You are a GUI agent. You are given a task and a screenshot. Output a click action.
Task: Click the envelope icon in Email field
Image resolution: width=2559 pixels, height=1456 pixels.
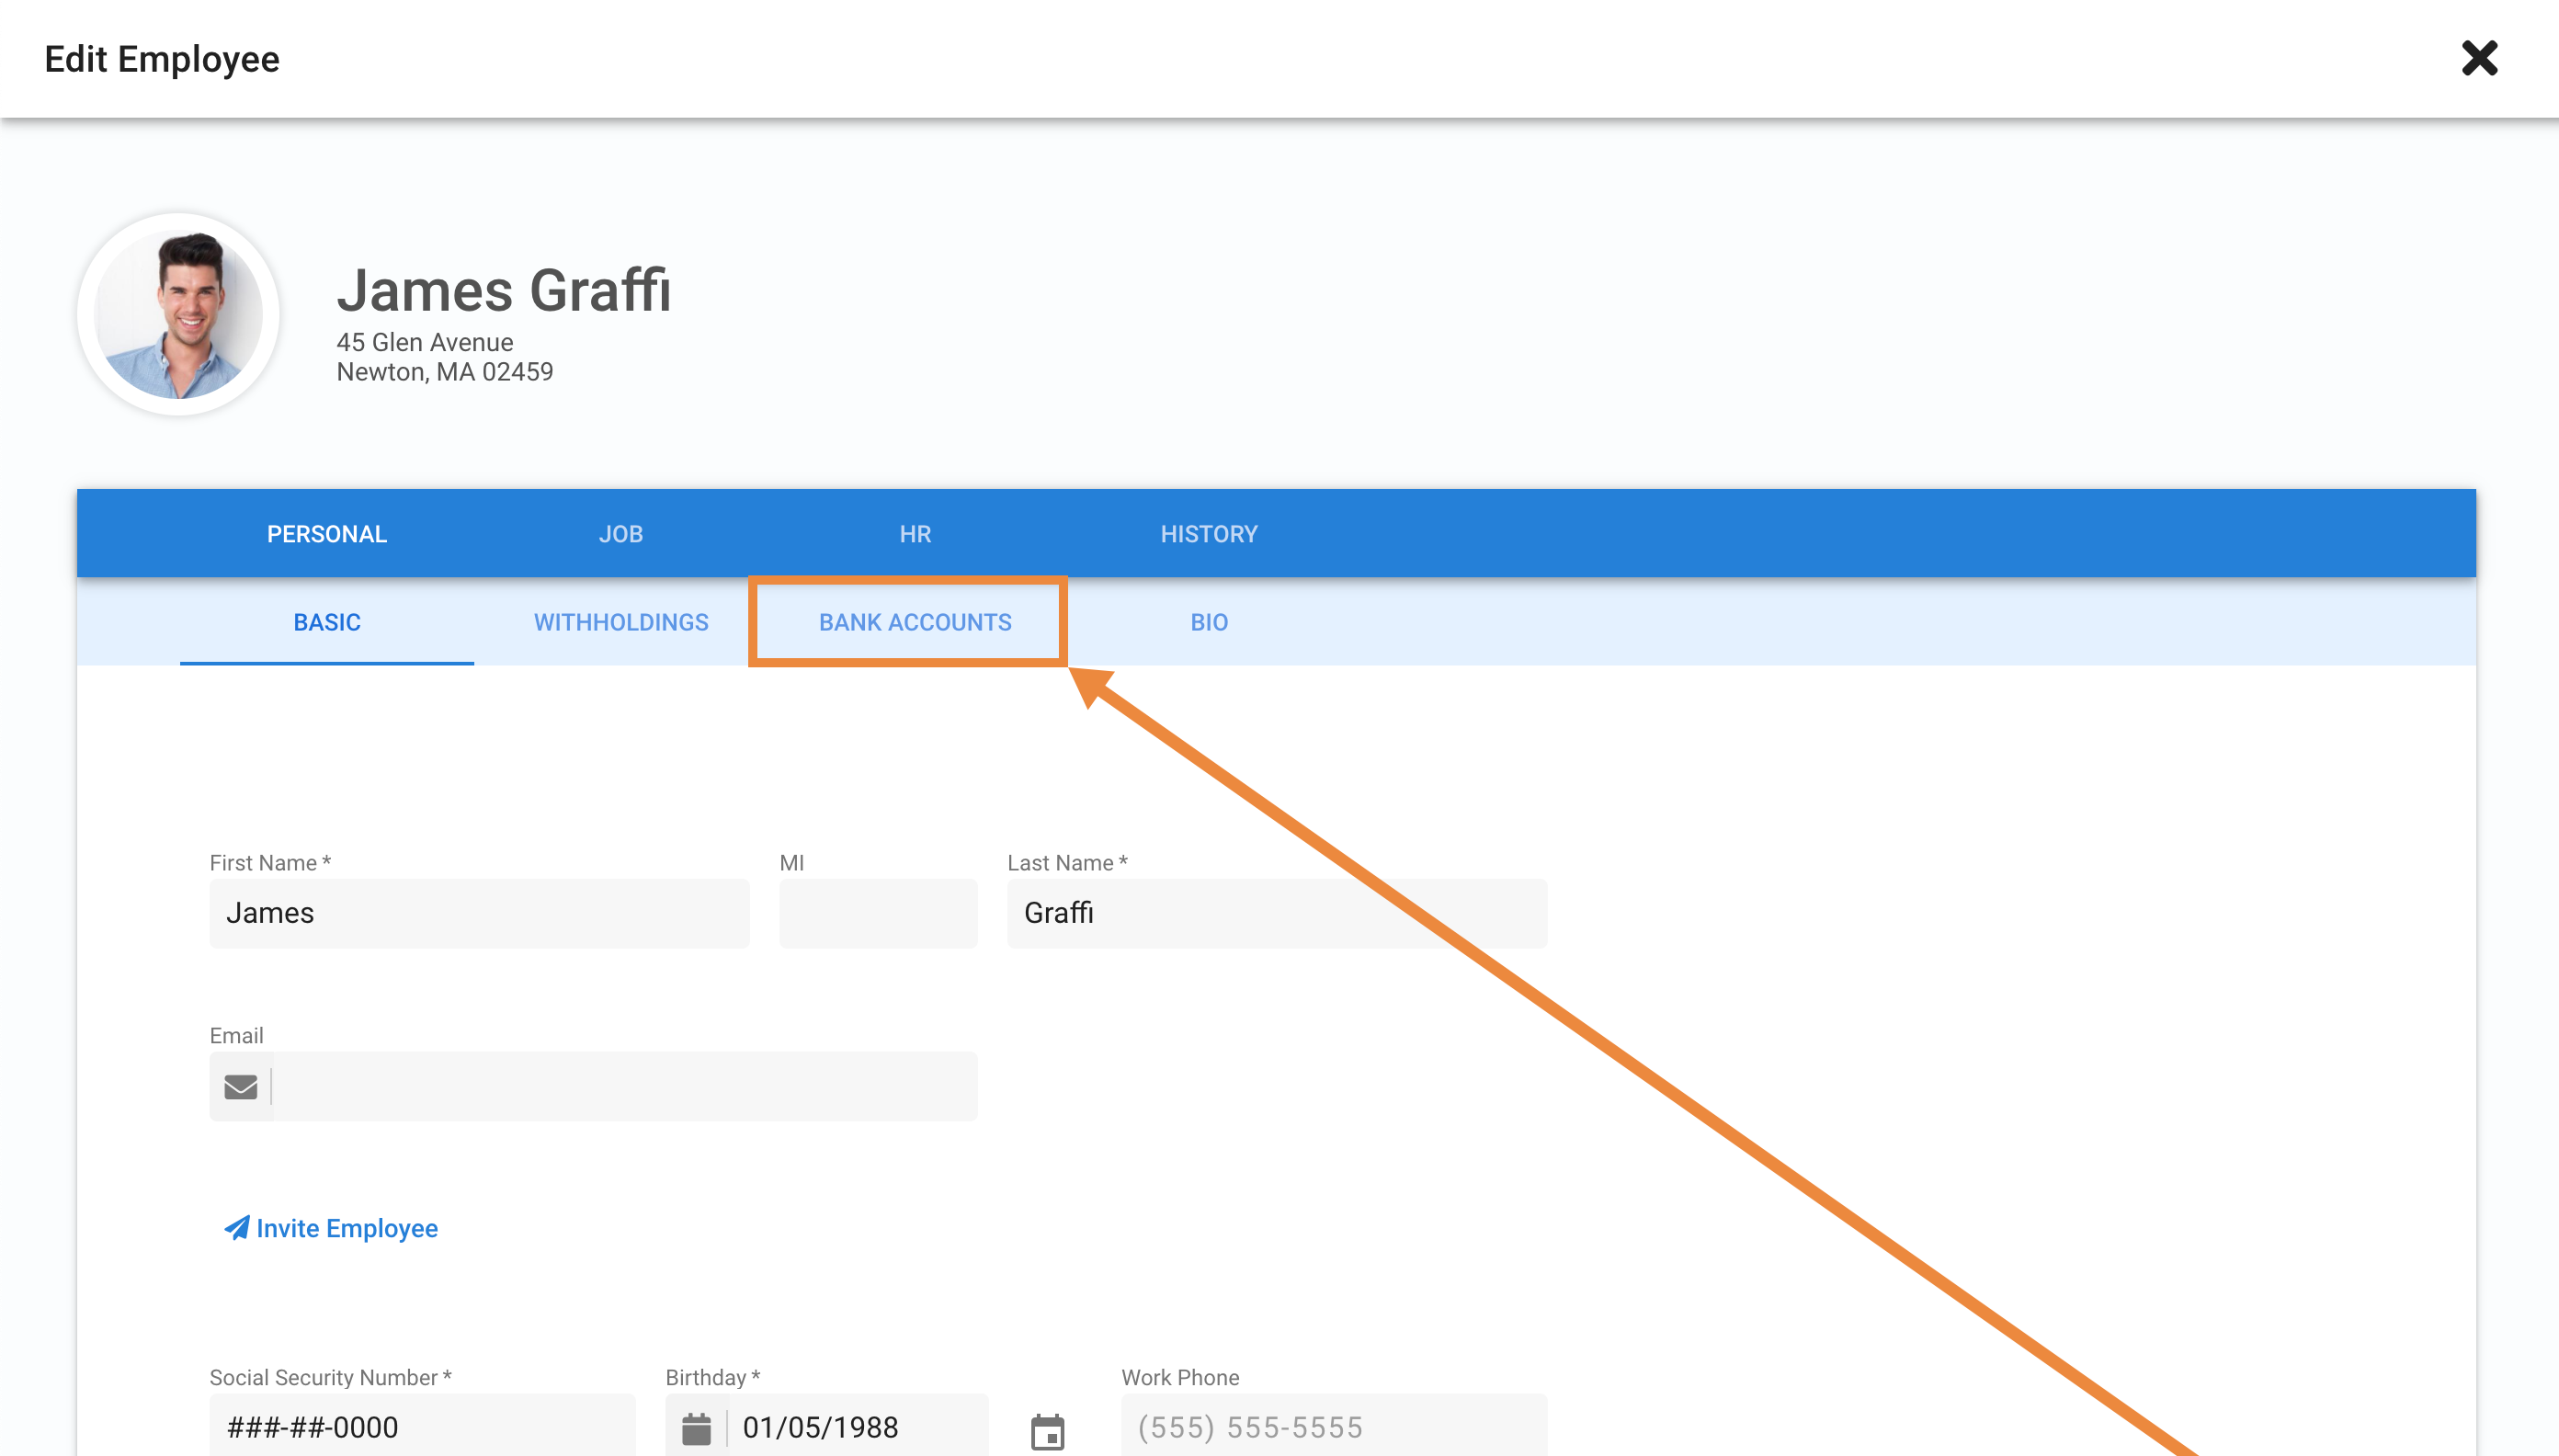click(x=240, y=1086)
